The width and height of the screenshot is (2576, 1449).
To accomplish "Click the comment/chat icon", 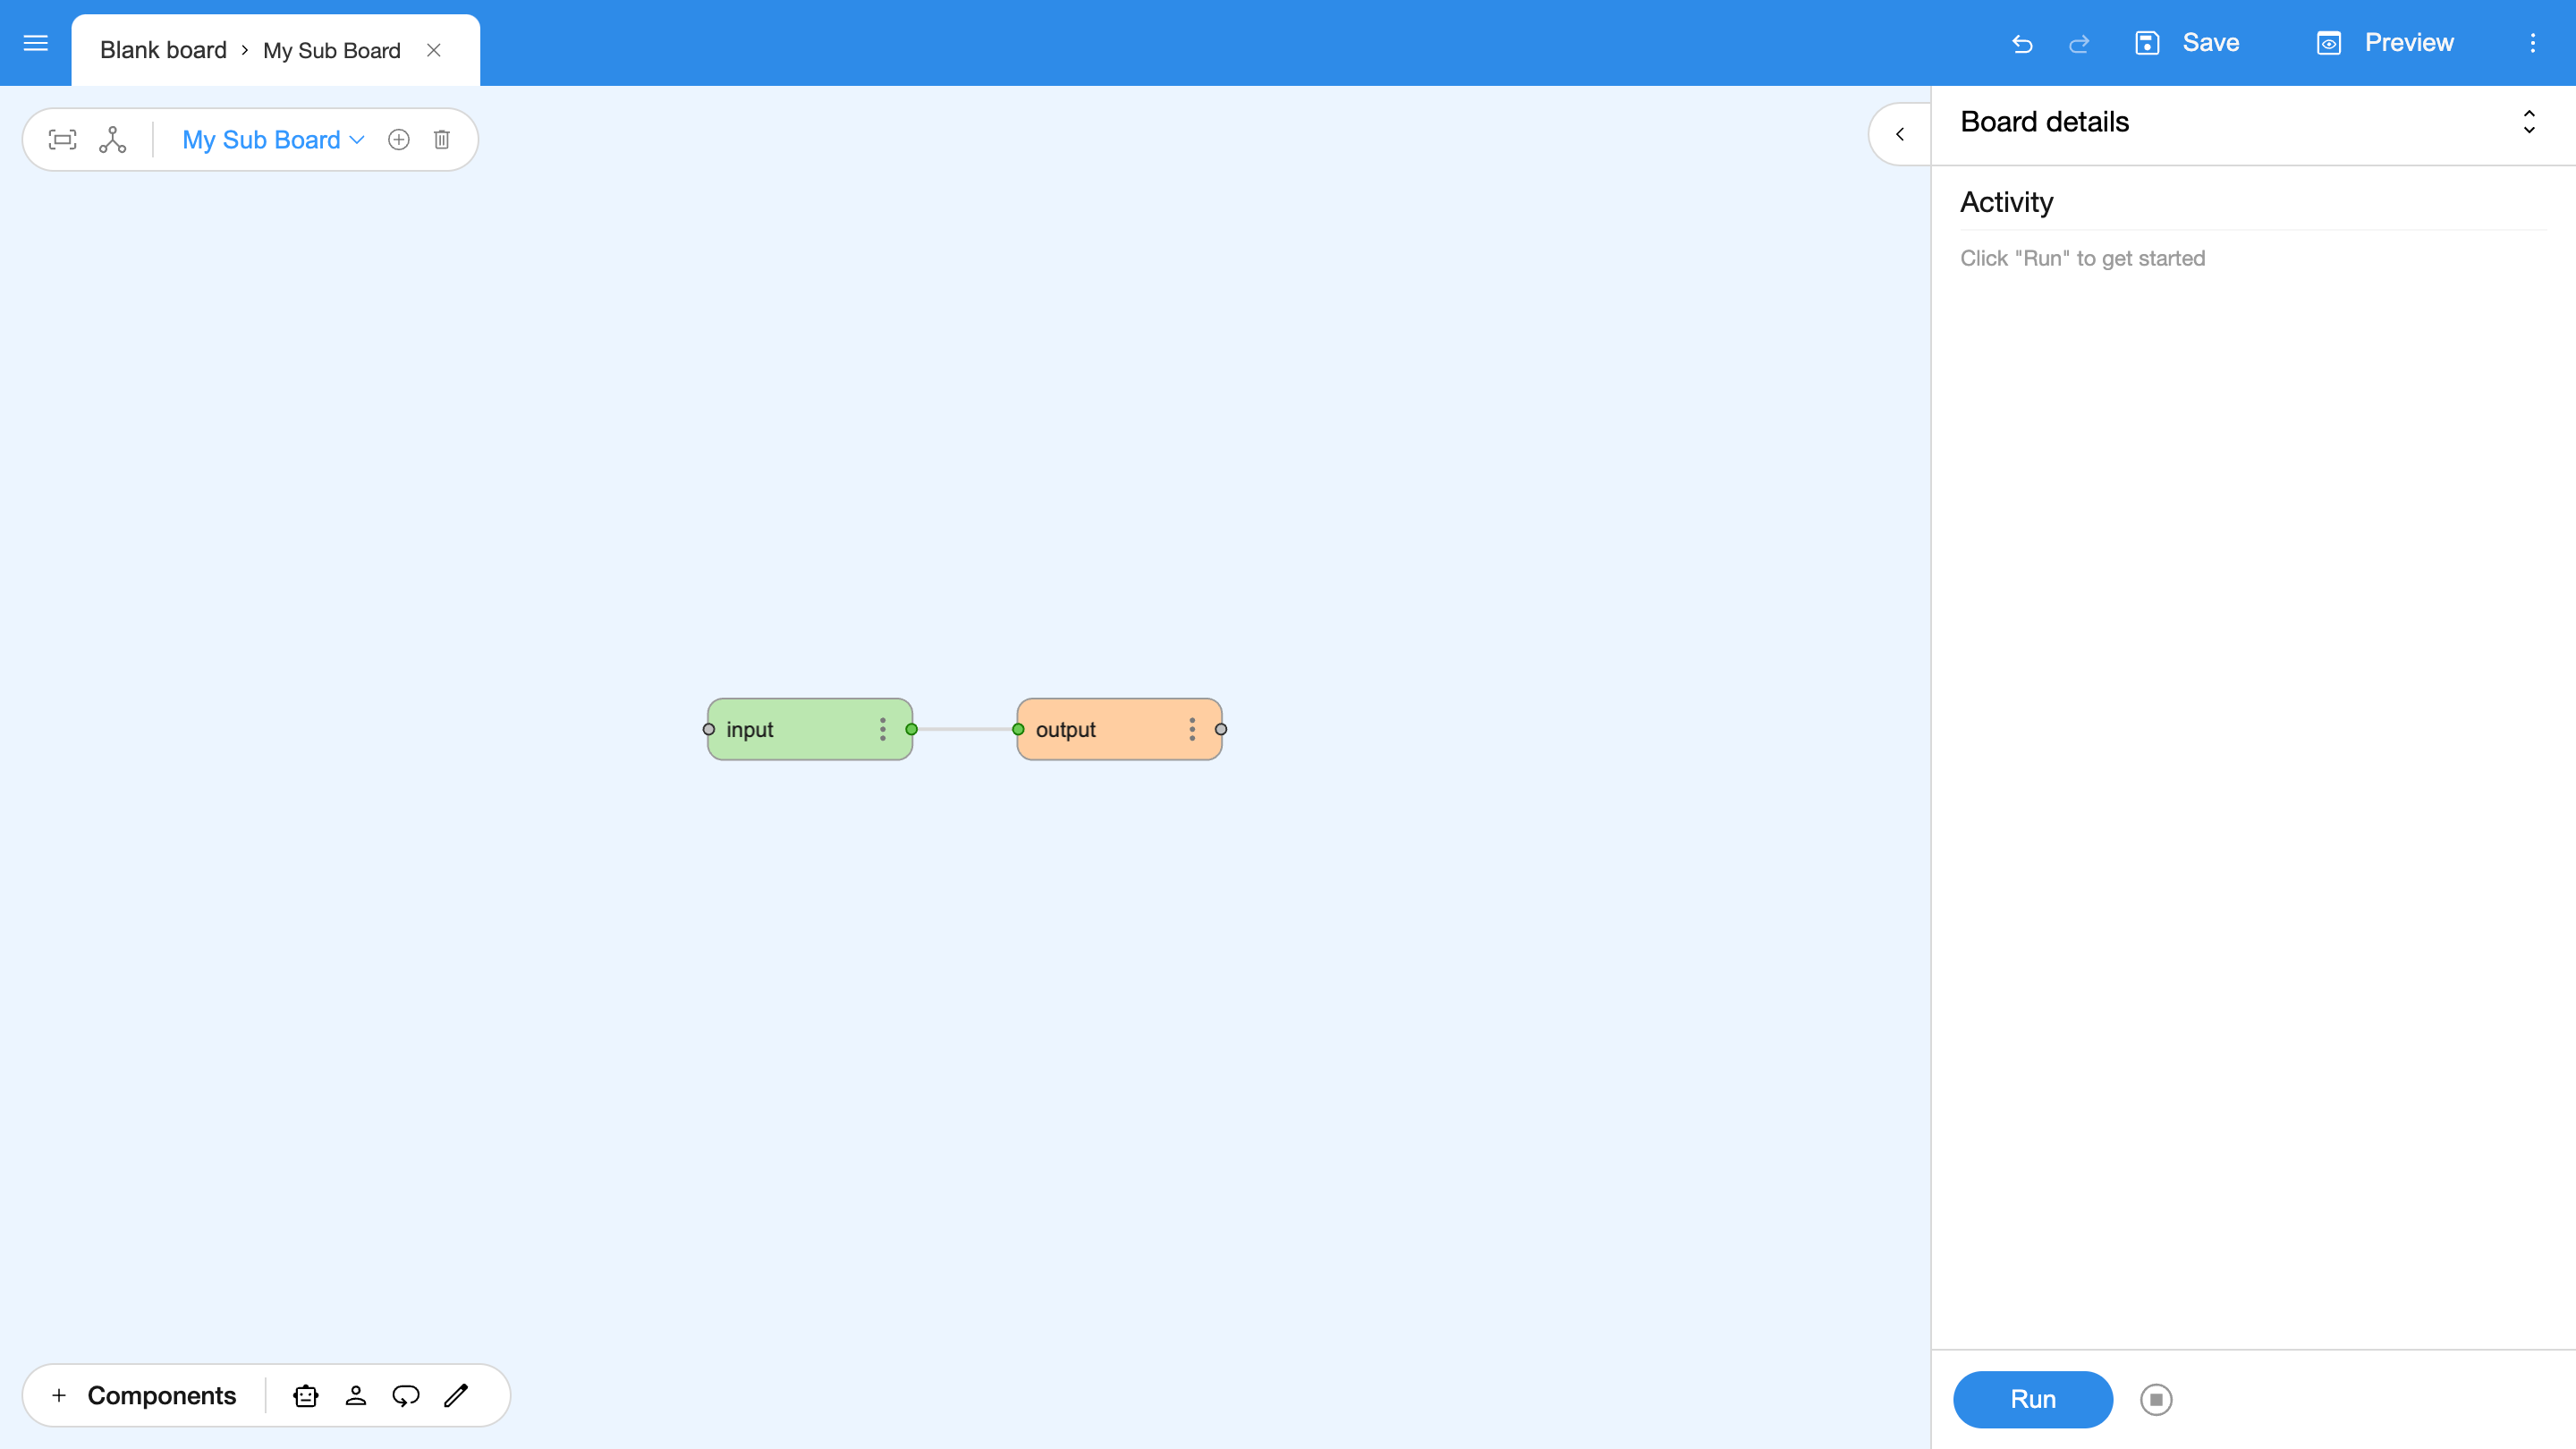I will [405, 1396].
